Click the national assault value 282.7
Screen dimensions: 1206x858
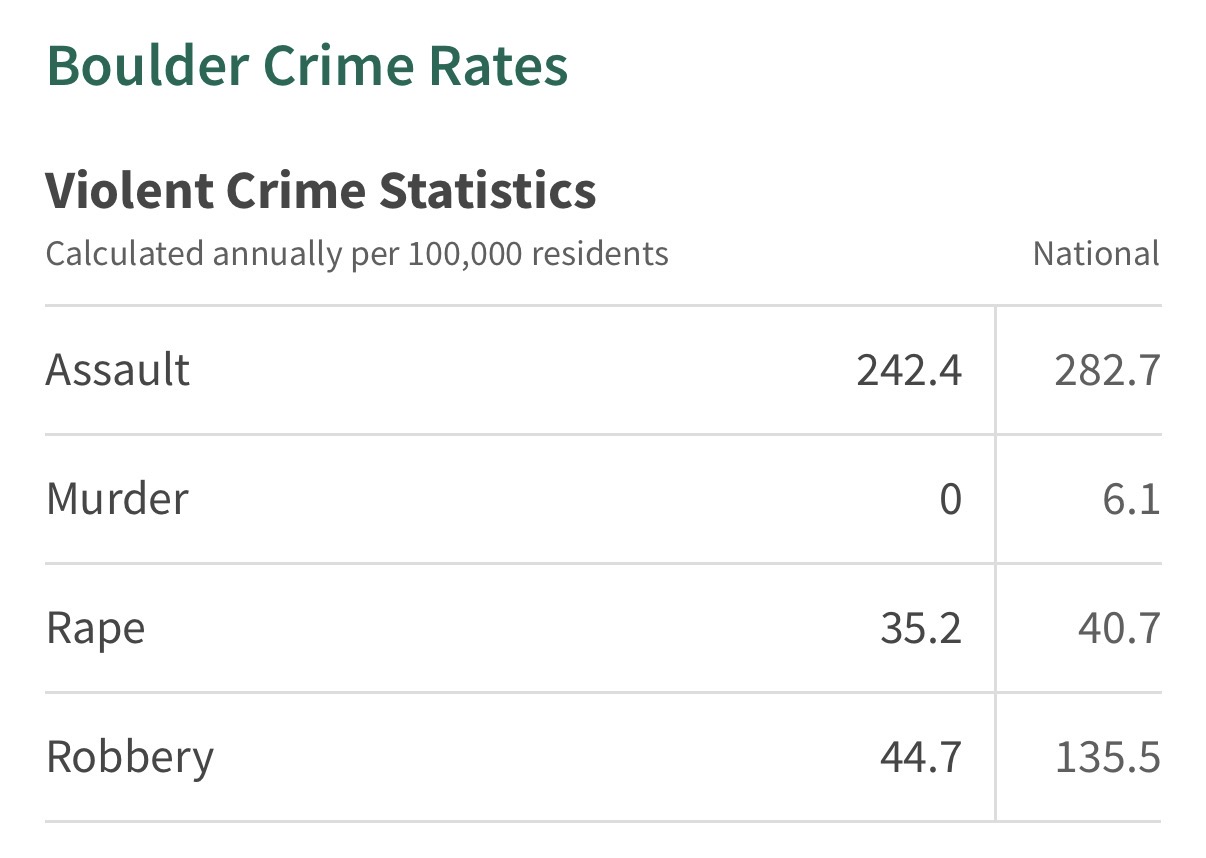(1107, 370)
